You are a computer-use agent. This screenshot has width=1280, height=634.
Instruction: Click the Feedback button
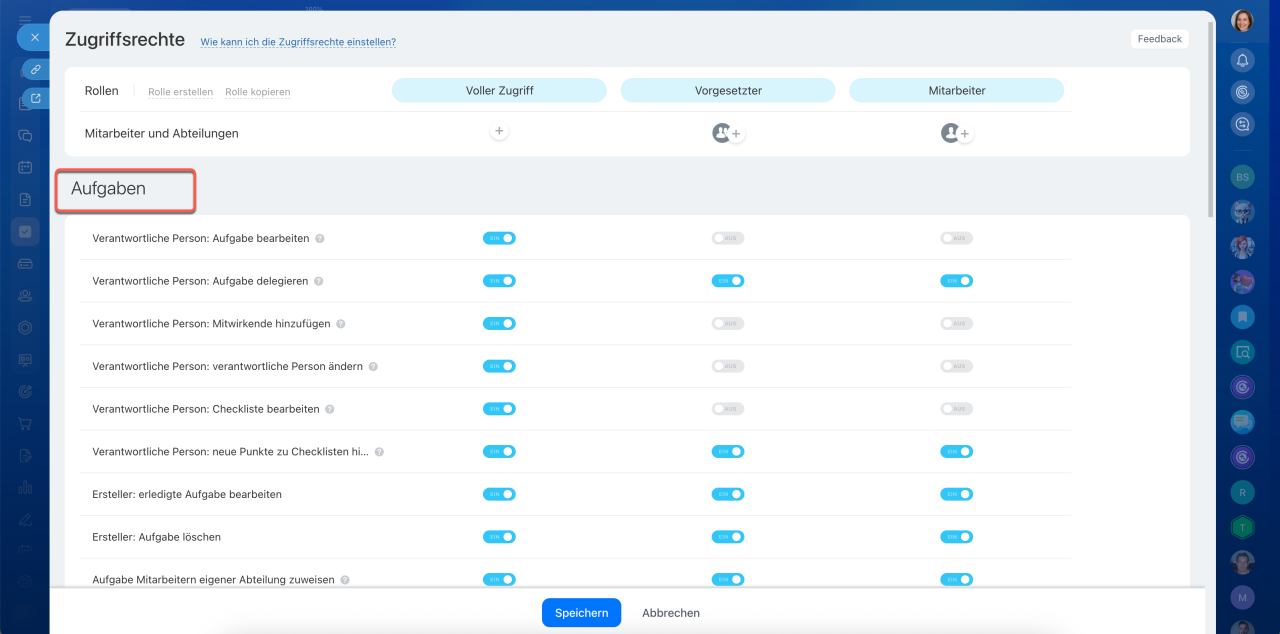pyautogui.click(x=1160, y=39)
